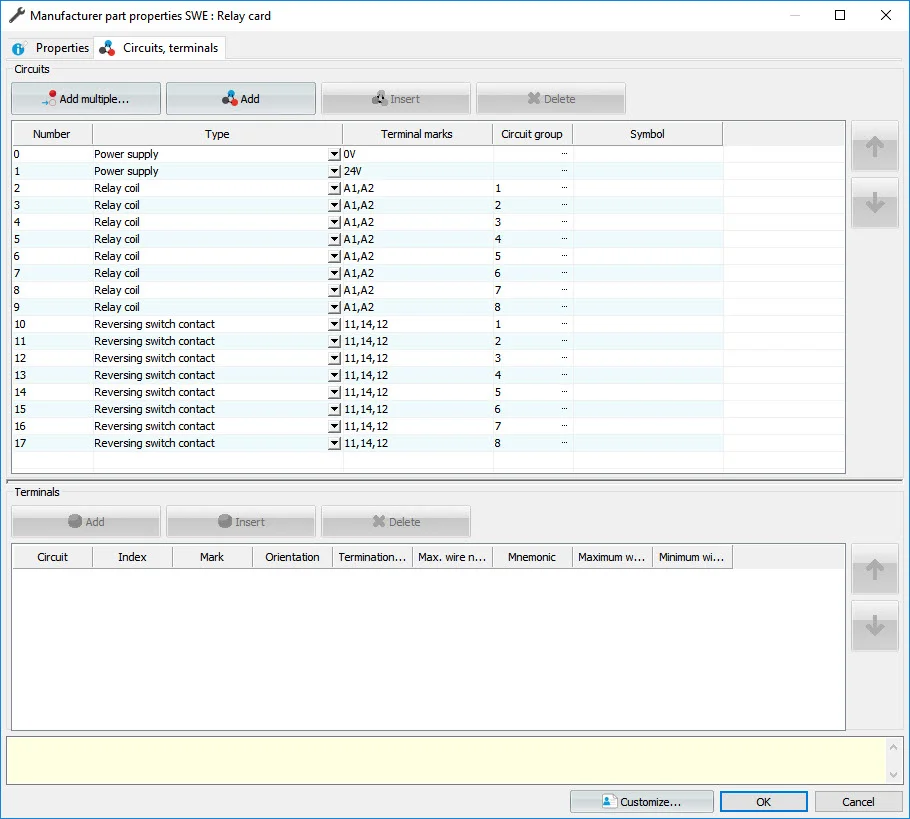Select terminal marks cell of circuit 1

416,172
